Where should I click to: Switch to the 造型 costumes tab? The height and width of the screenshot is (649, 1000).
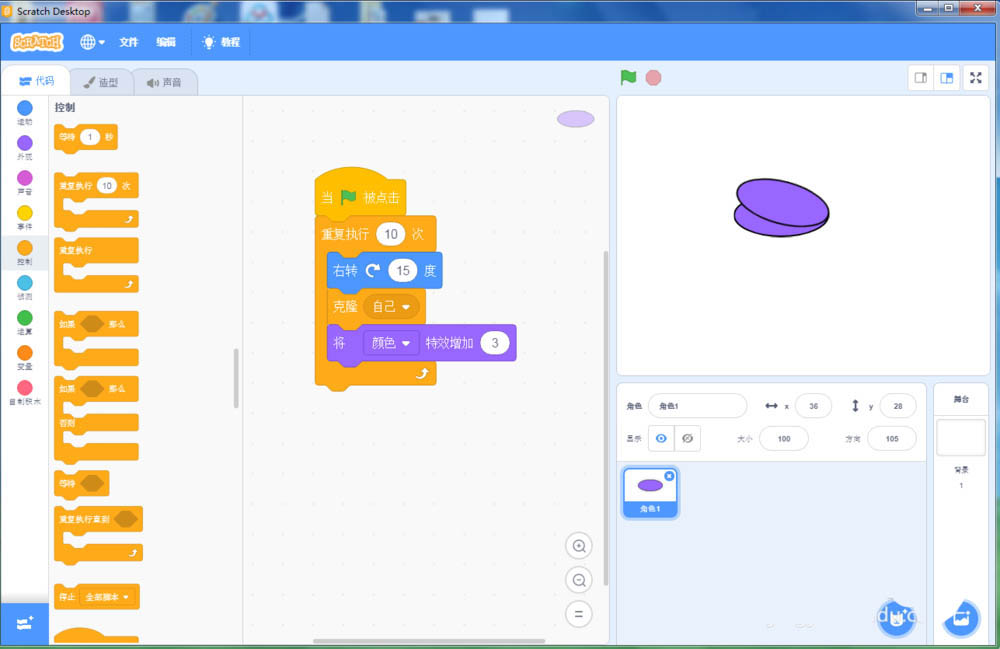[x=101, y=82]
